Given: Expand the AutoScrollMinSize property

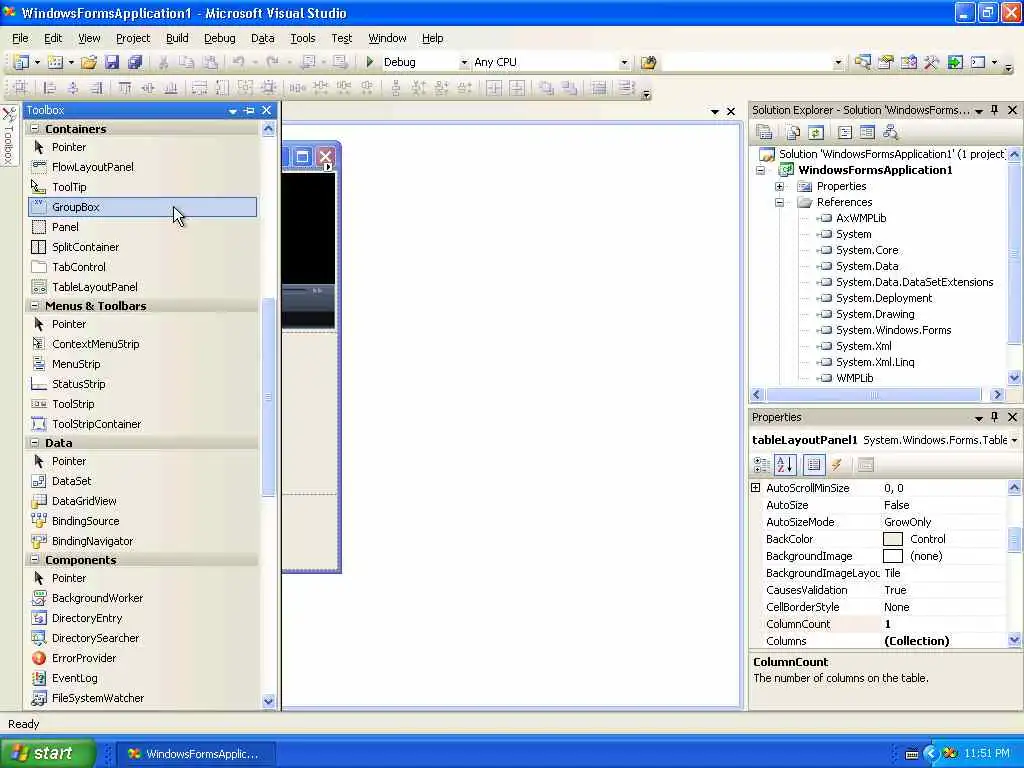Looking at the screenshot, I should (756, 488).
